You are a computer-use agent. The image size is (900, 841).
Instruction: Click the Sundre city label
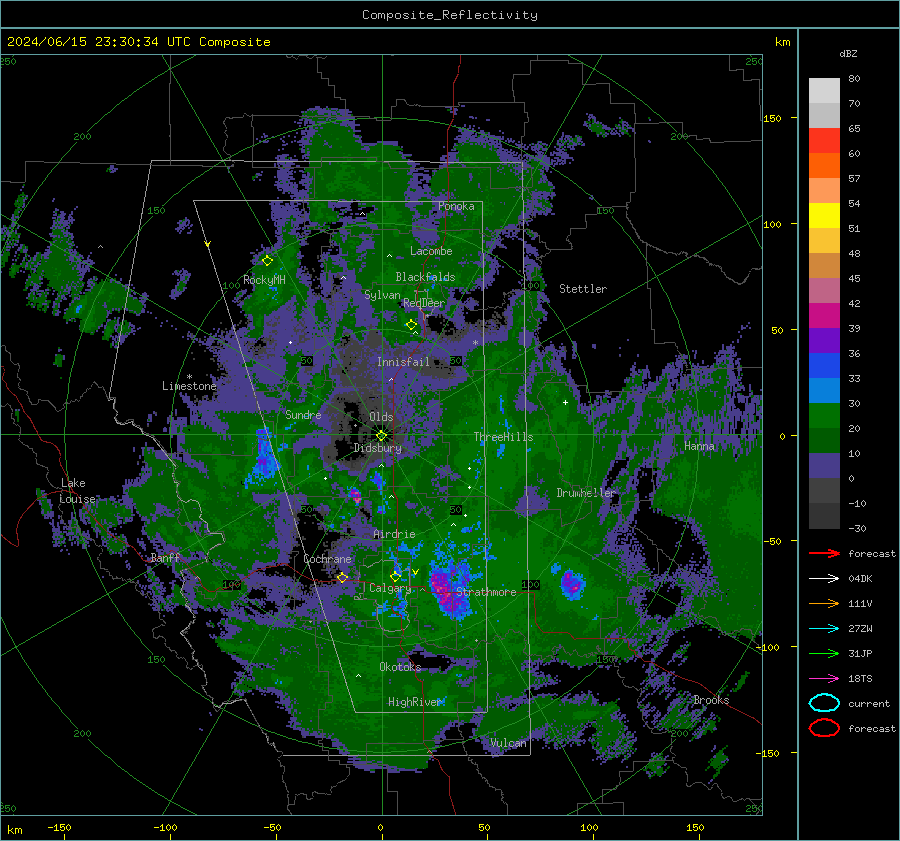[x=303, y=414]
